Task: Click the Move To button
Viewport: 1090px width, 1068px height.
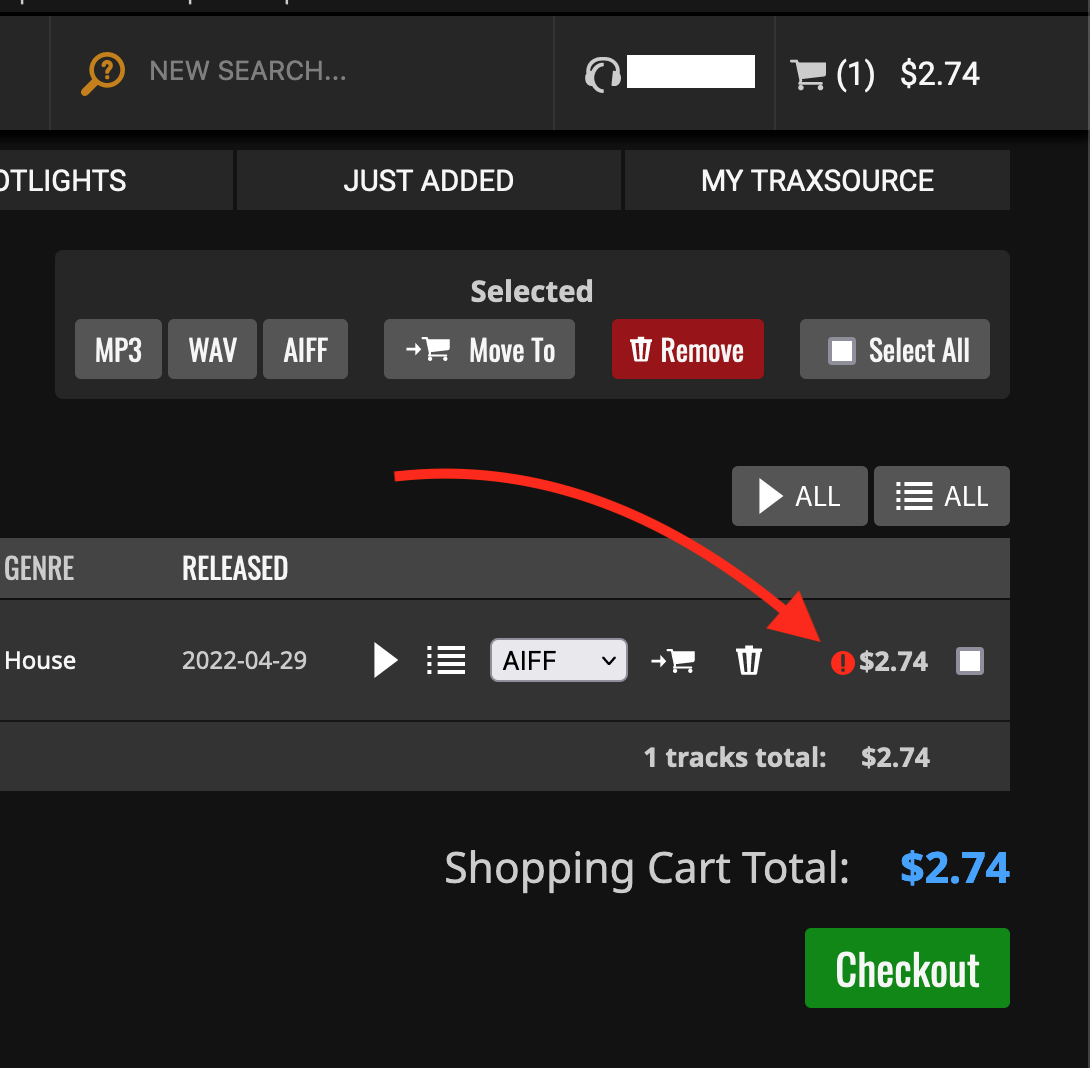Action: tap(479, 349)
